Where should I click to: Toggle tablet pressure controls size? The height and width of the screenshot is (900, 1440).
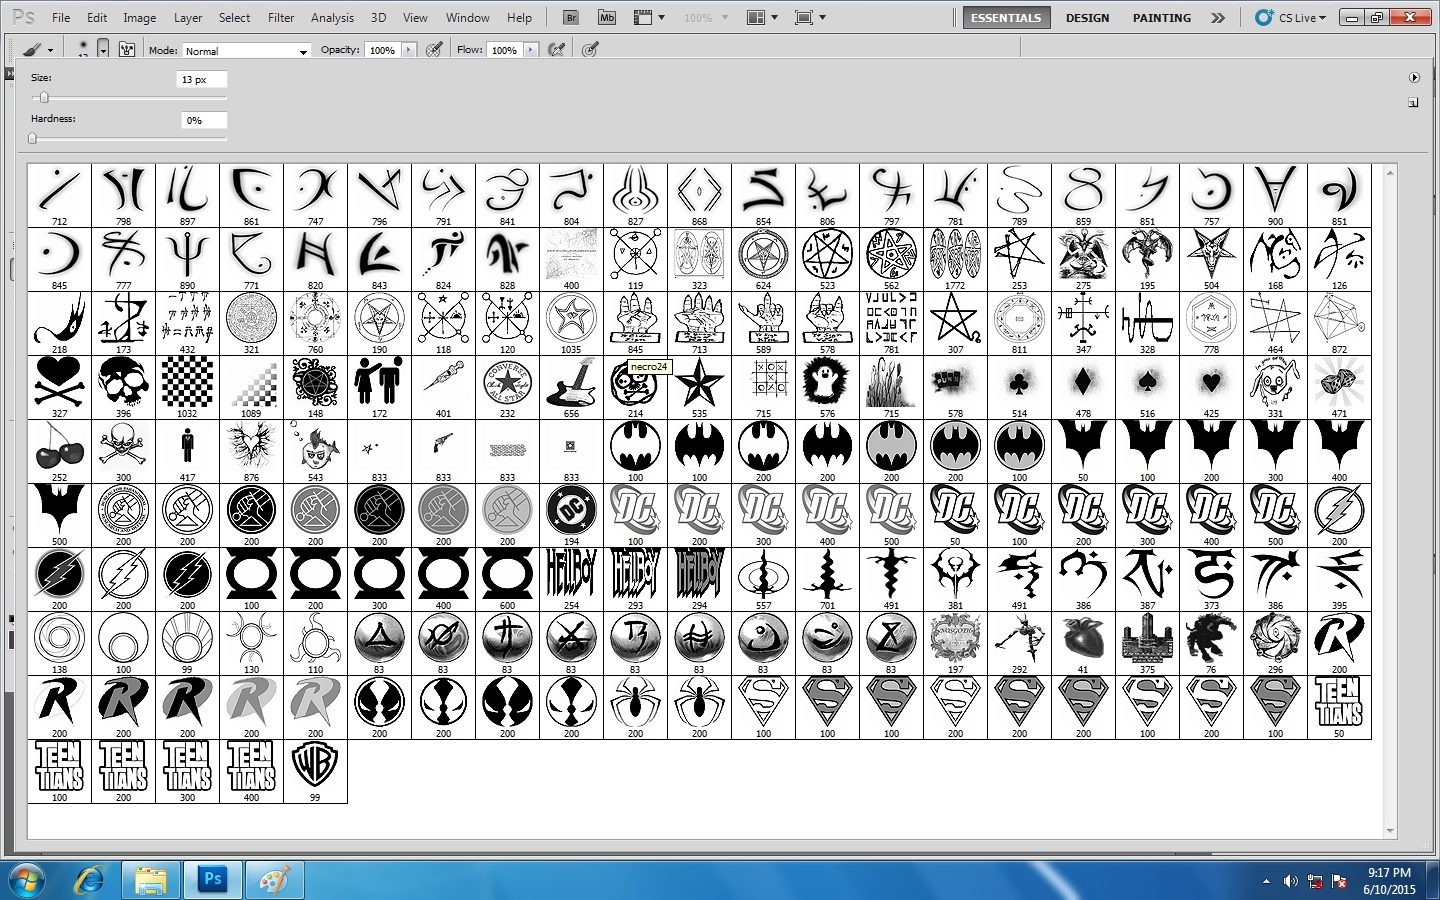[x=590, y=49]
